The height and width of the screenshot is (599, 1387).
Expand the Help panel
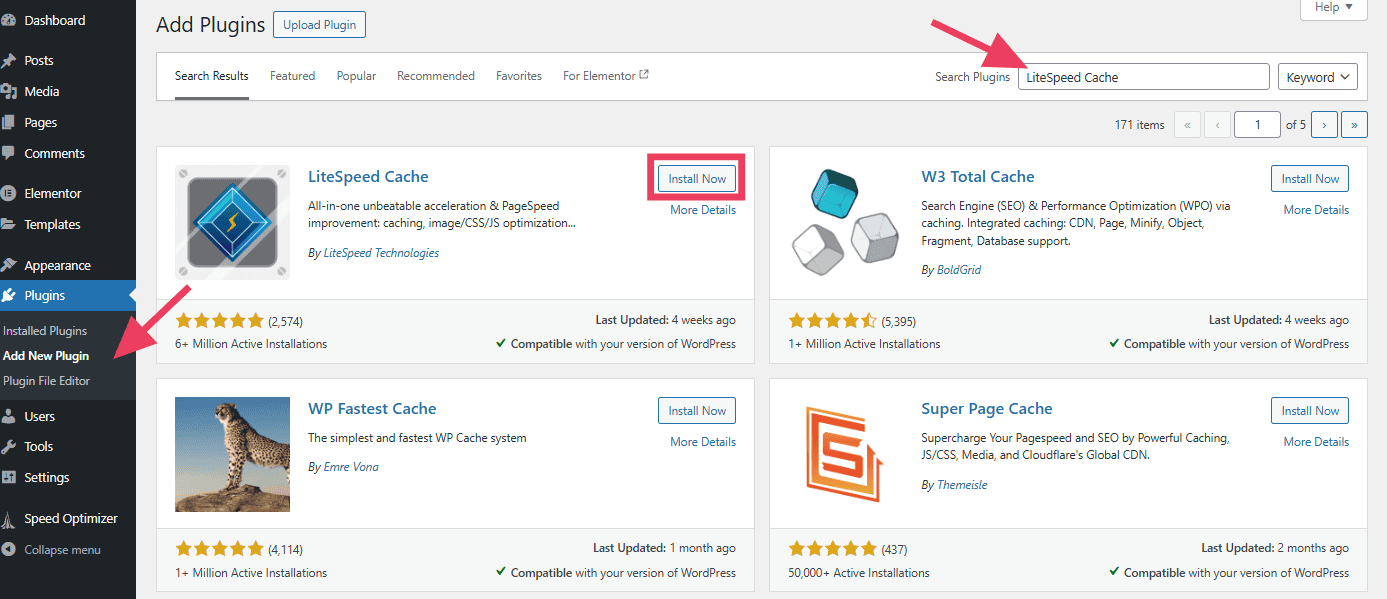1333,8
